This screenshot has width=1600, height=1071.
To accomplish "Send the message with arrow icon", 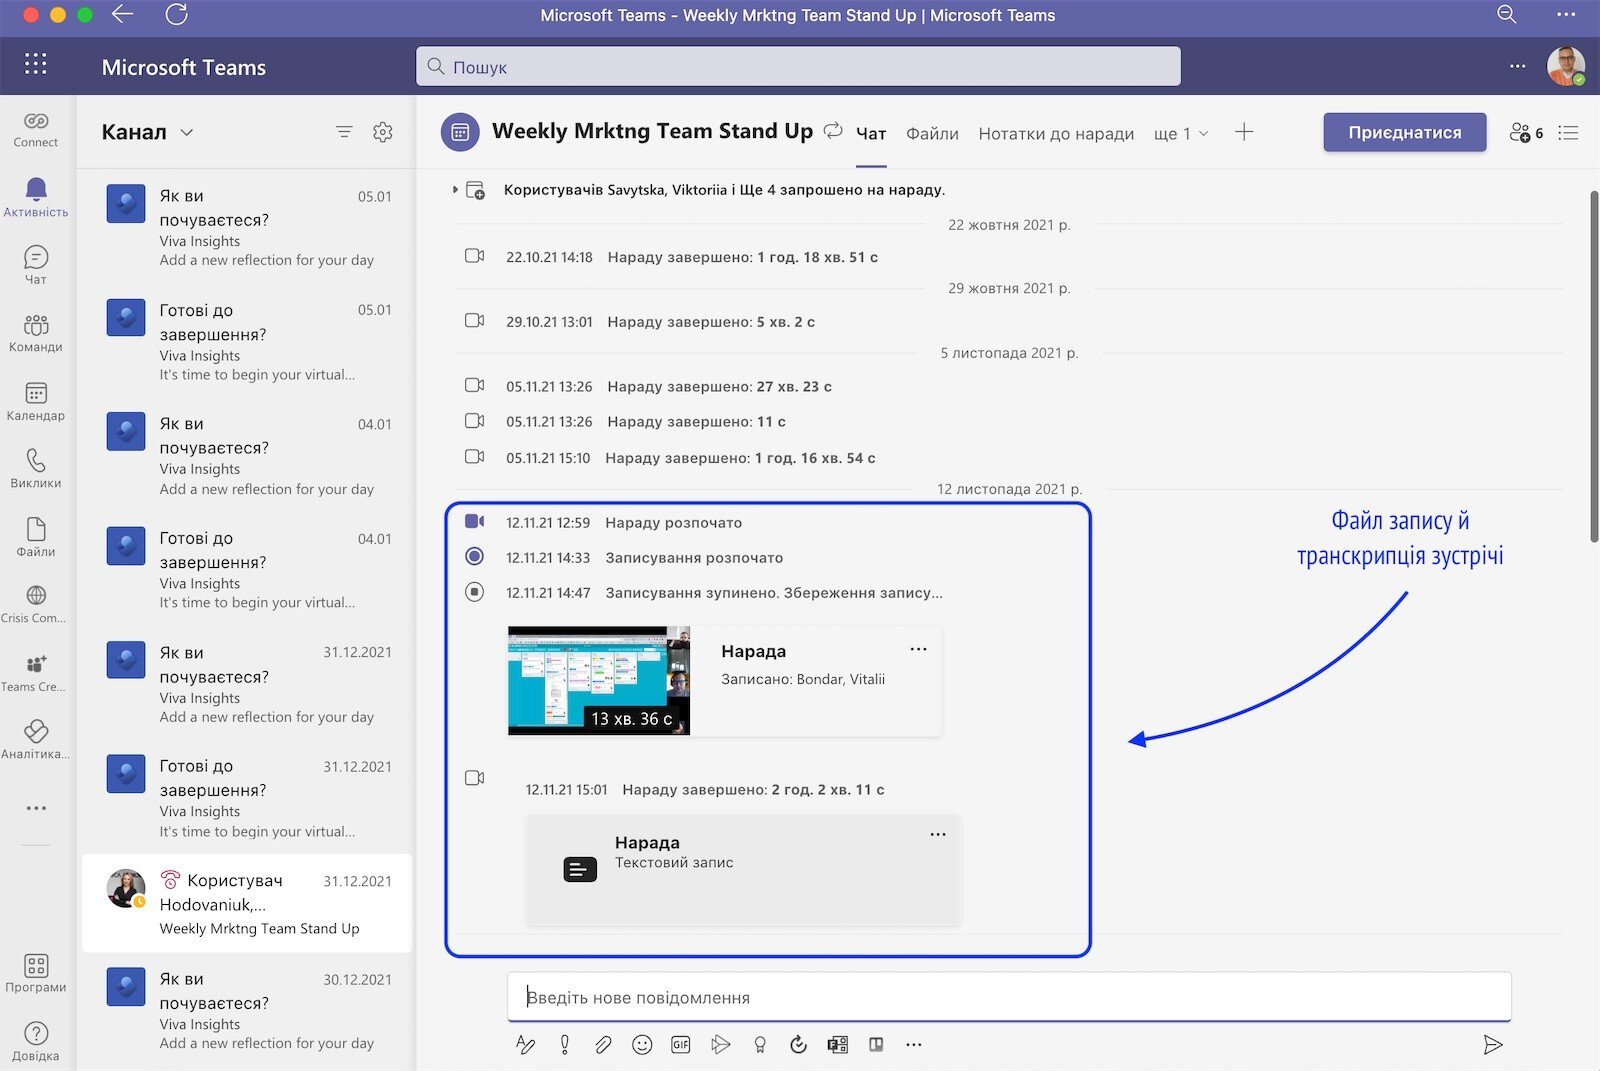I will click(x=1493, y=1045).
